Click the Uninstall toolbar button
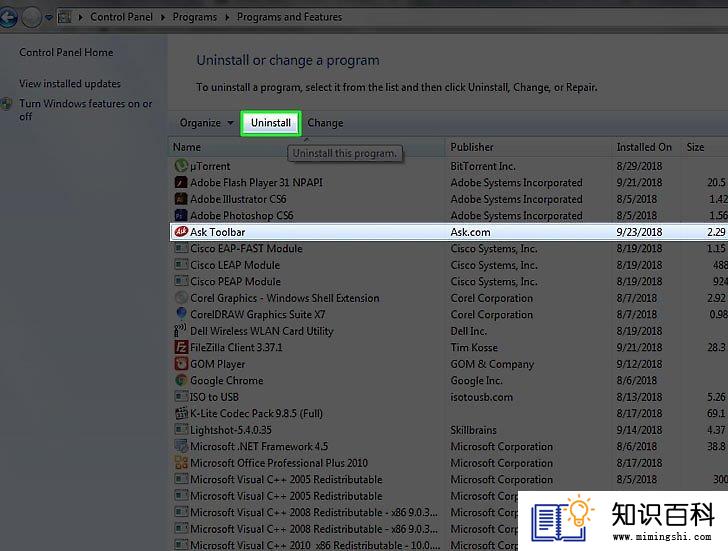Image resolution: width=728 pixels, height=551 pixels. (x=271, y=123)
